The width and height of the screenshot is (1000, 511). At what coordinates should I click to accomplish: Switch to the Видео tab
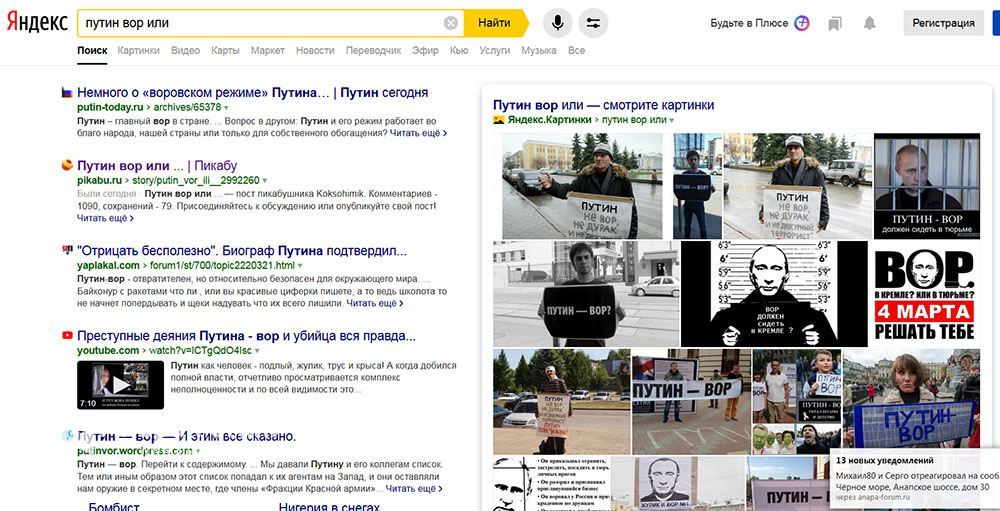(186, 50)
